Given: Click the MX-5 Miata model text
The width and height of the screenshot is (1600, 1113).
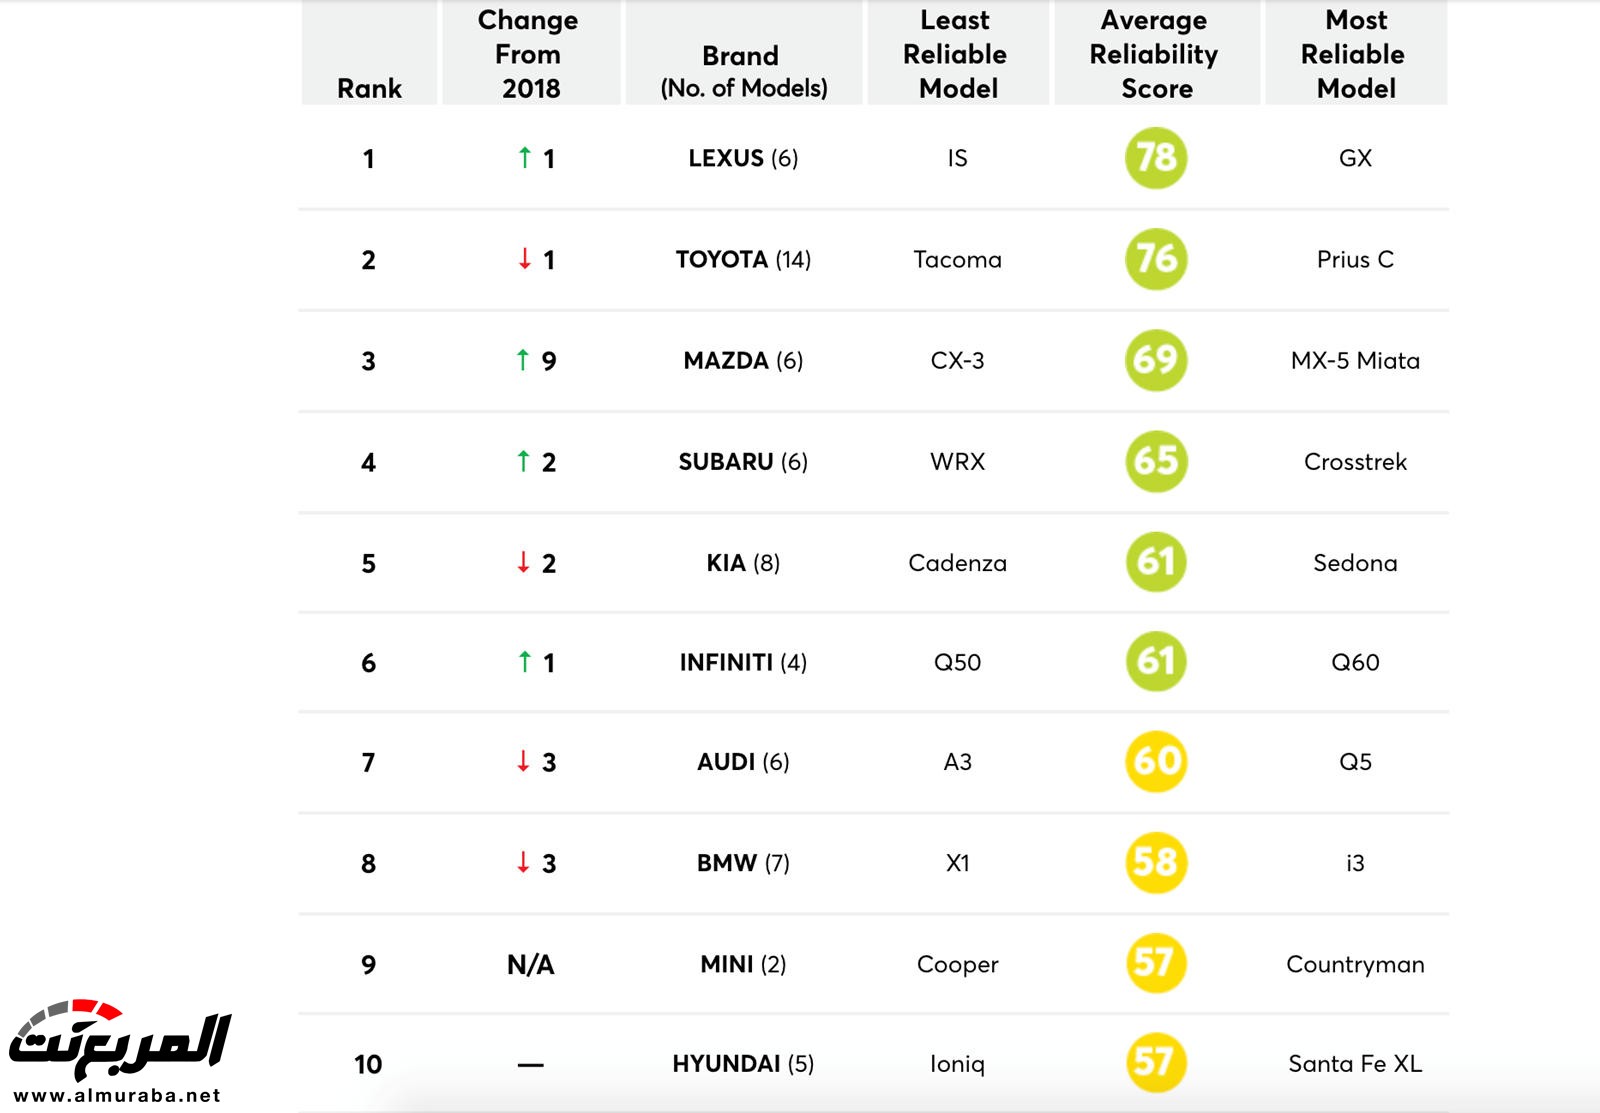Looking at the screenshot, I should (x=1355, y=361).
